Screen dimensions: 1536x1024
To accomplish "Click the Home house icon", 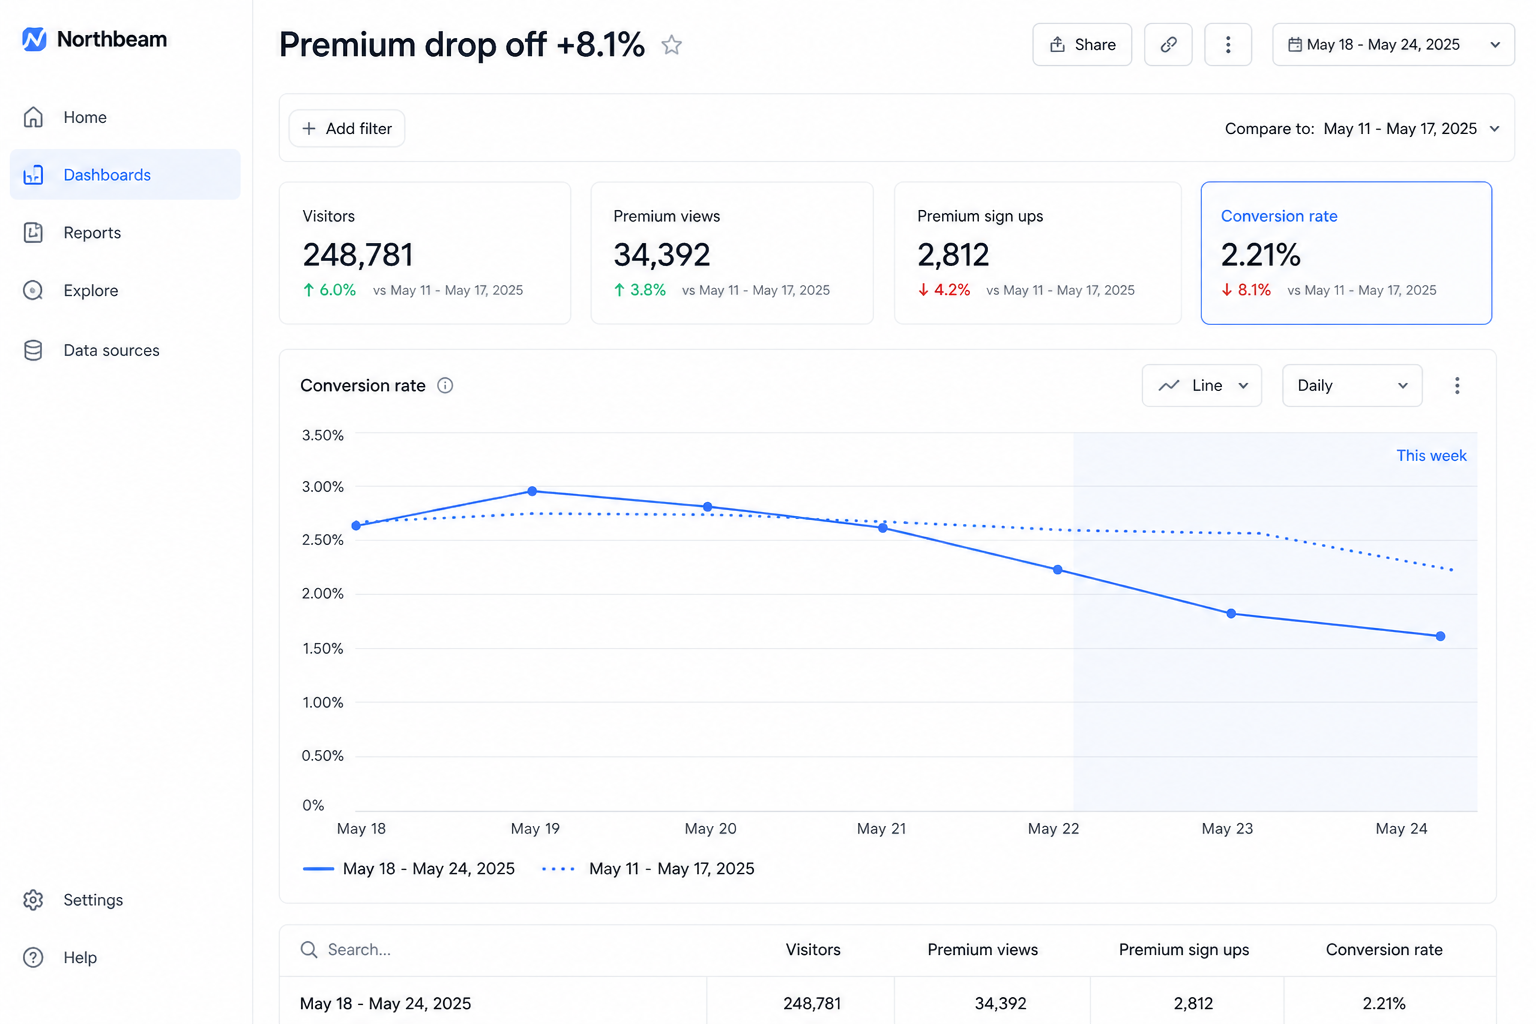I will 33,117.
